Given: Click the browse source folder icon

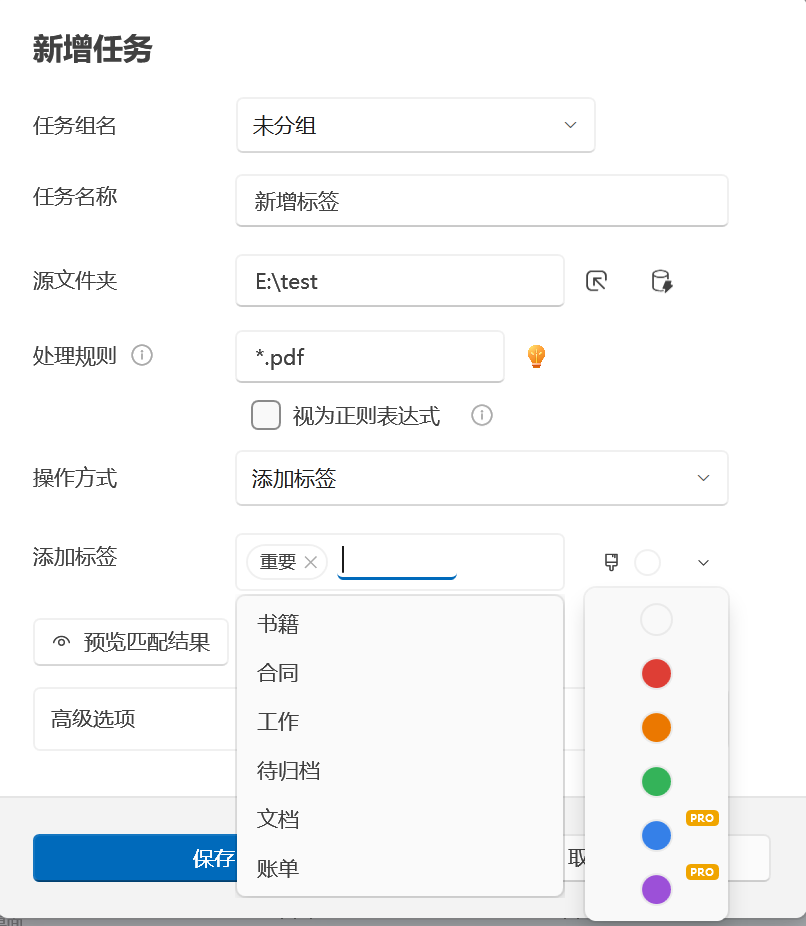Looking at the screenshot, I should (x=596, y=281).
